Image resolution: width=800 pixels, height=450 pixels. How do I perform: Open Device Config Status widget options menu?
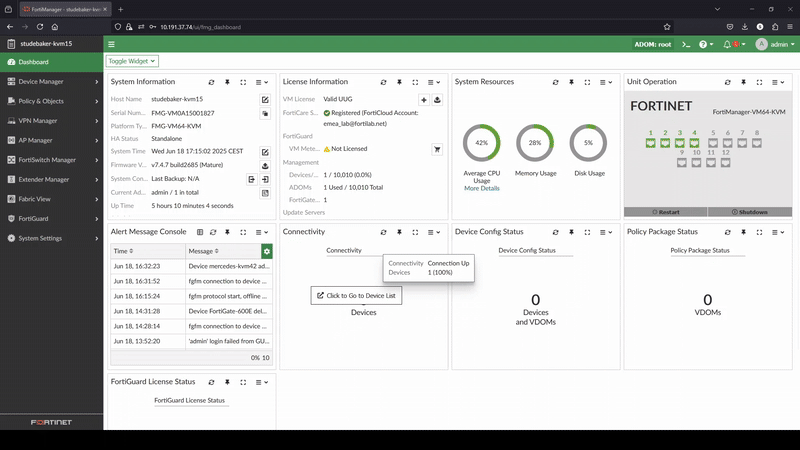click(606, 232)
